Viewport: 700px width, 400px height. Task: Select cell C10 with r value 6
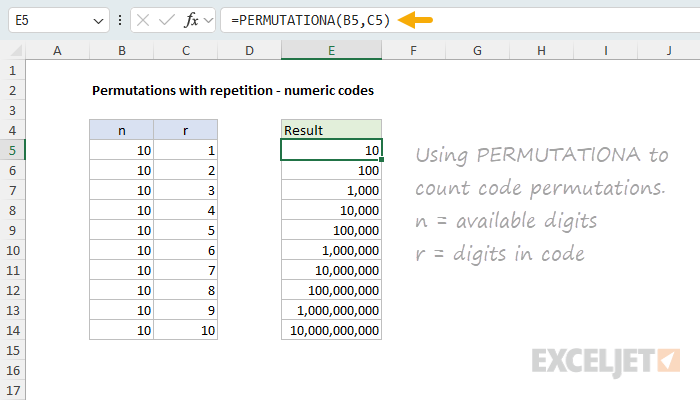(186, 250)
